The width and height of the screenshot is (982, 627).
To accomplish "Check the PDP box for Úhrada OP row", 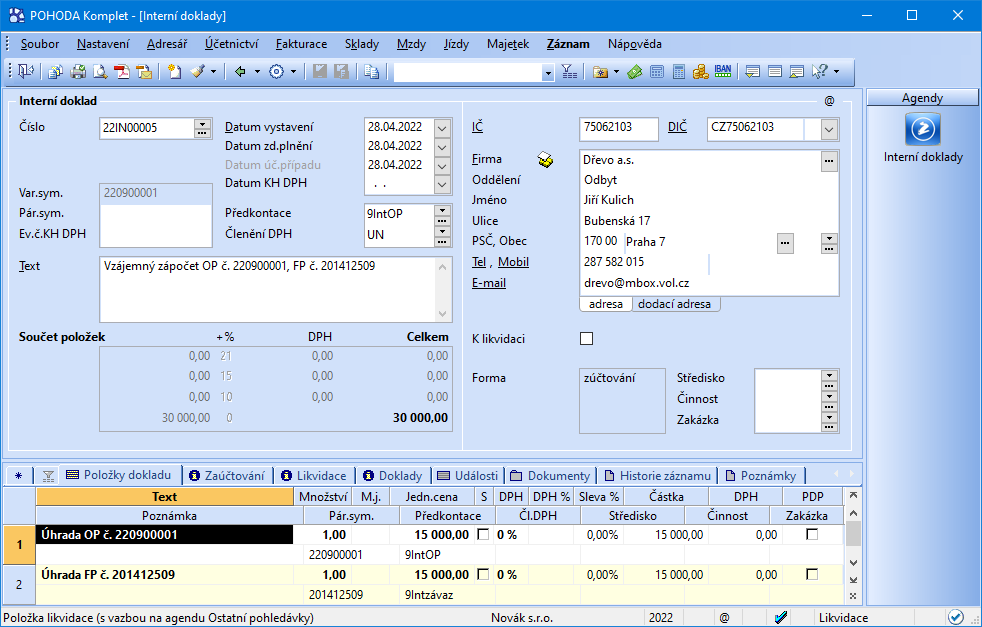I will click(812, 534).
